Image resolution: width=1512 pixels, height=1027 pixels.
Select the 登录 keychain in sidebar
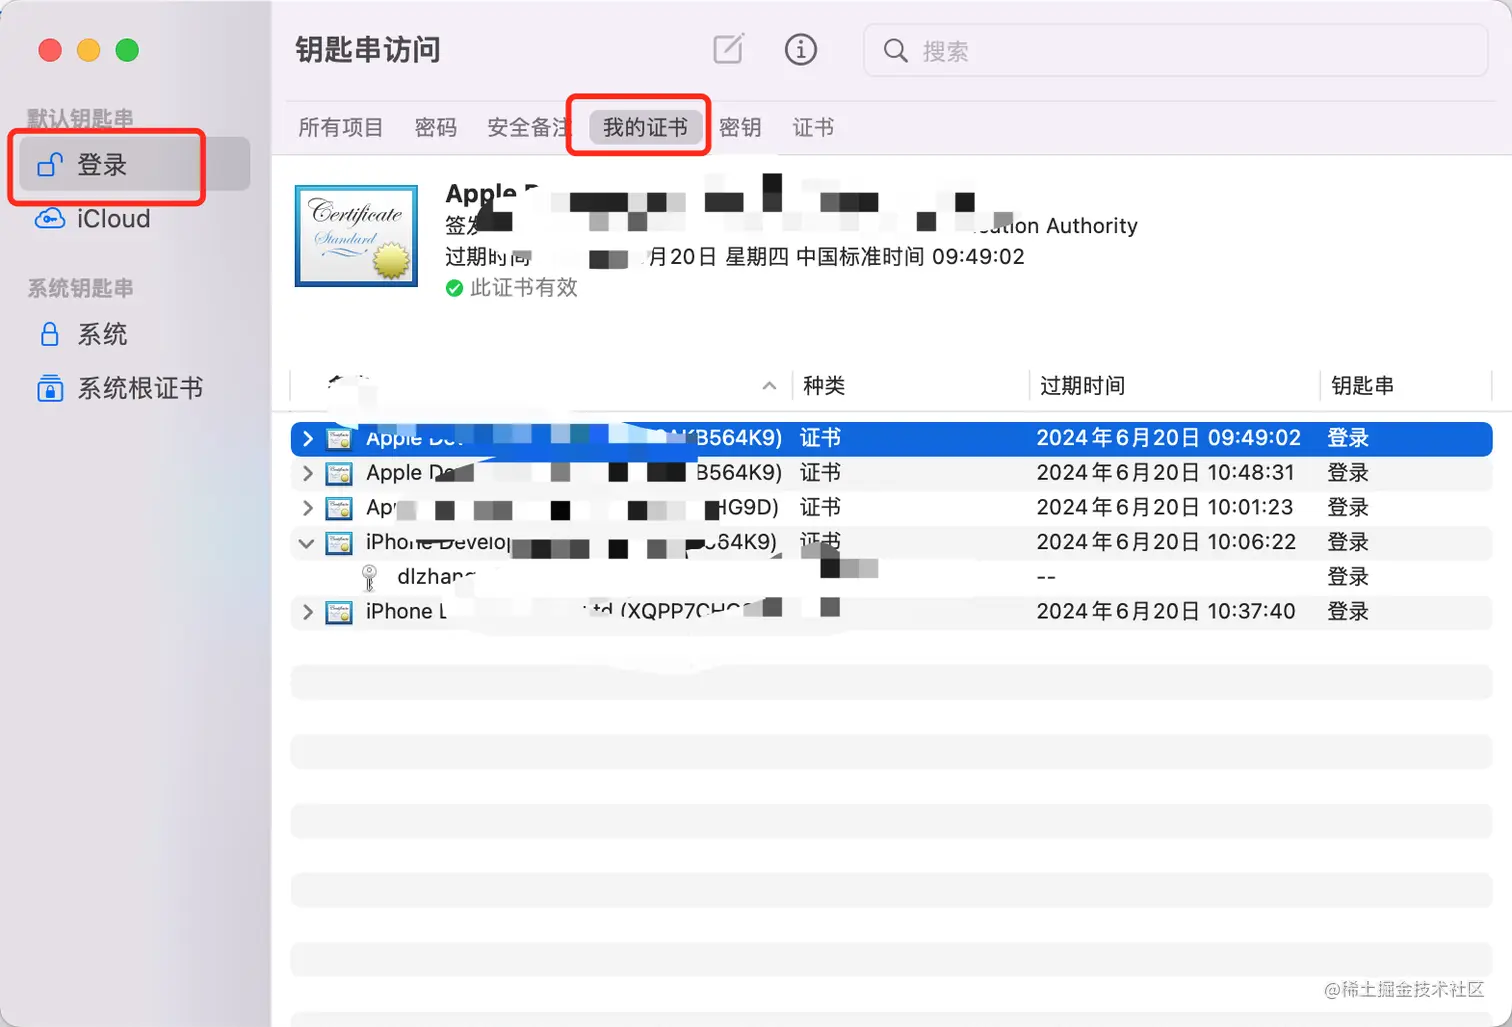134,164
